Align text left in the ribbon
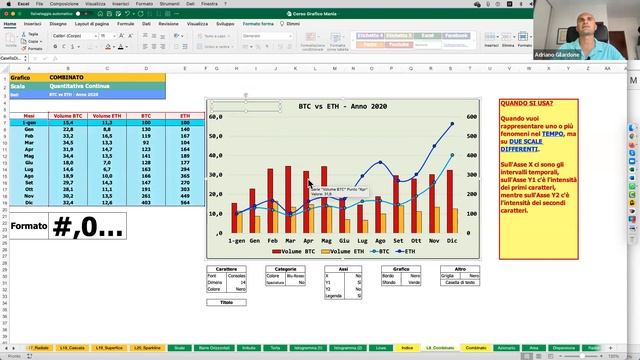640x360 pixels. click(145, 47)
